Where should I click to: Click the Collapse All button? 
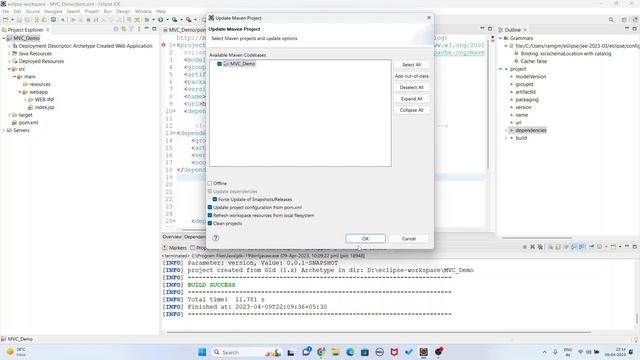pyautogui.click(x=411, y=110)
